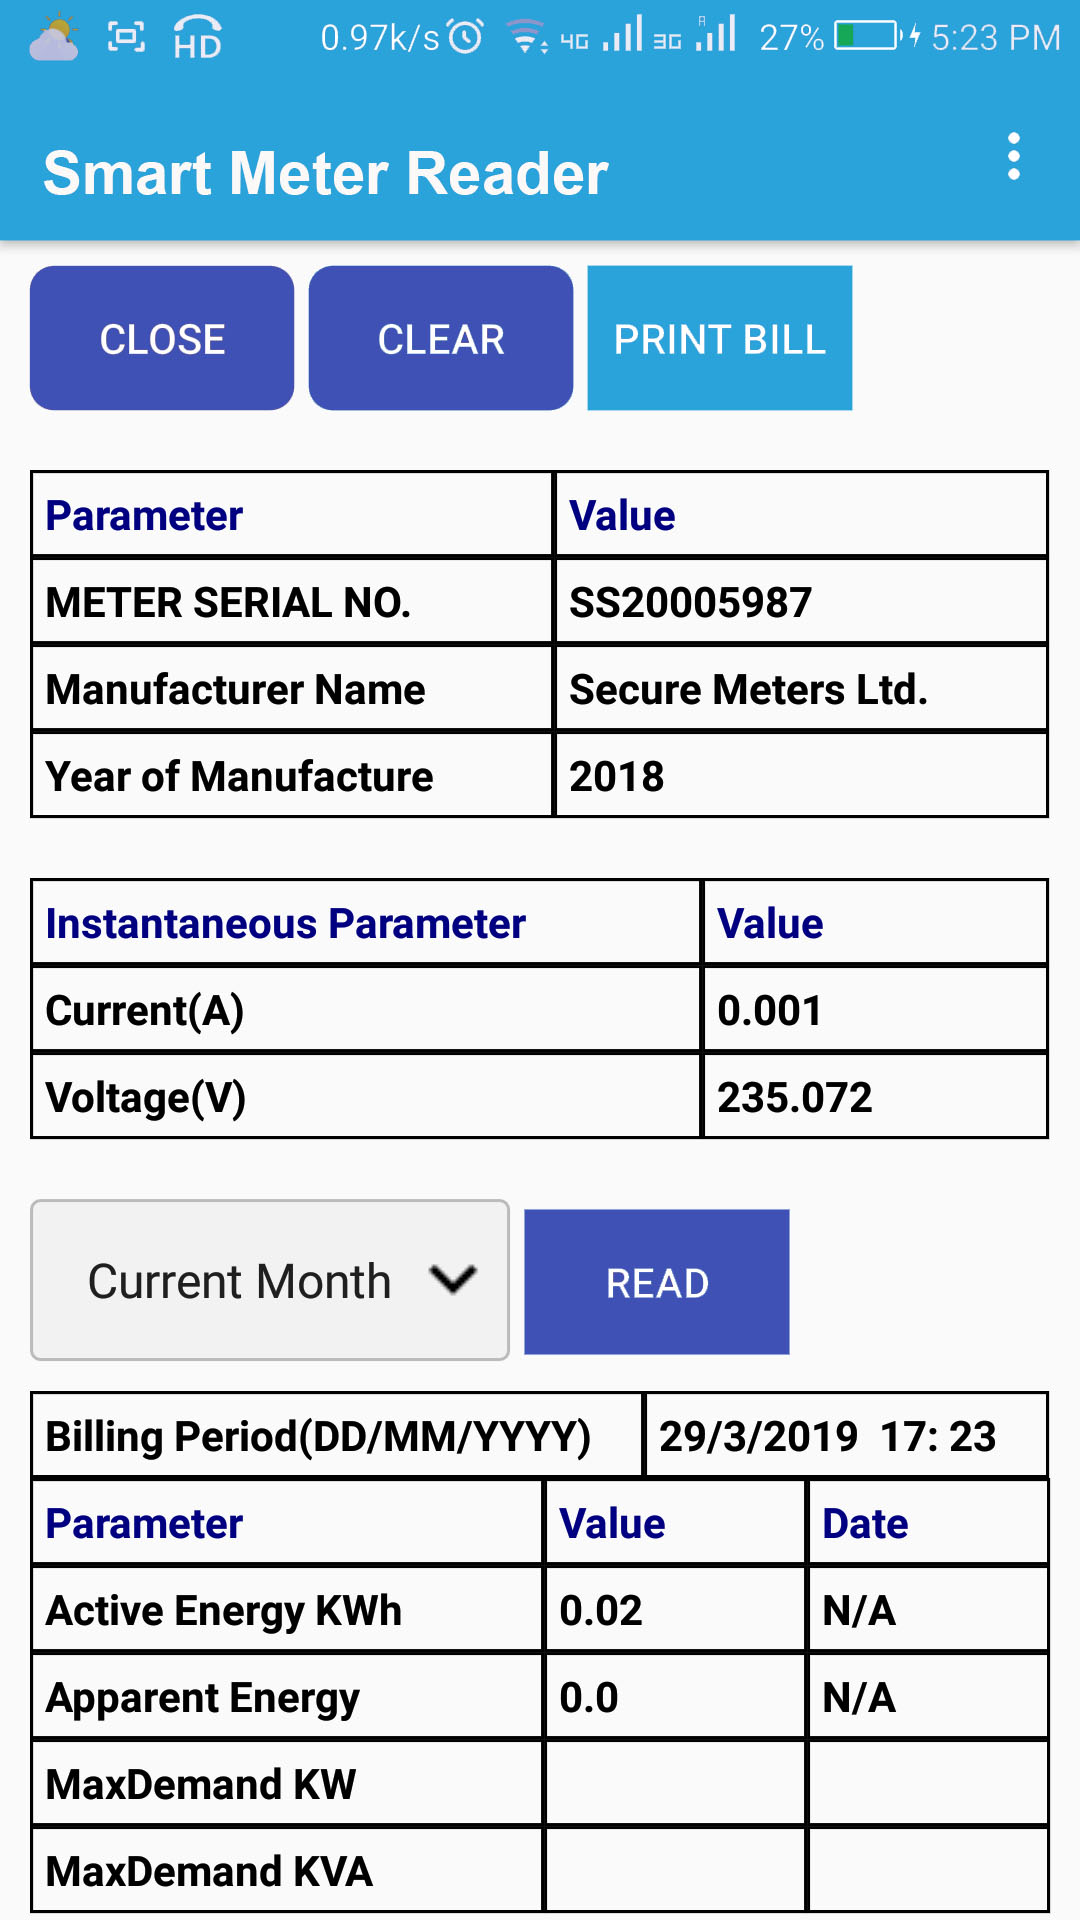The image size is (1080, 1920).
Task: Tap the HD headphone status icon
Action: click(197, 38)
